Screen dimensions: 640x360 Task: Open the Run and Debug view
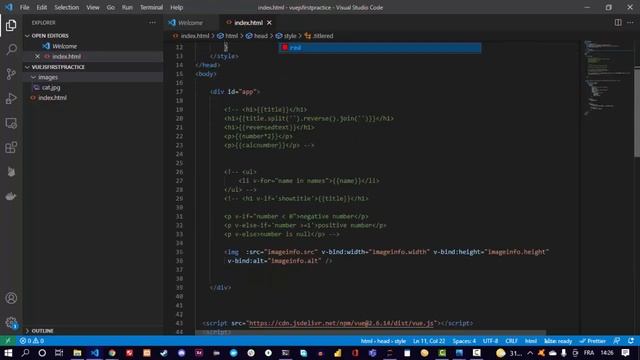[11, 98]
